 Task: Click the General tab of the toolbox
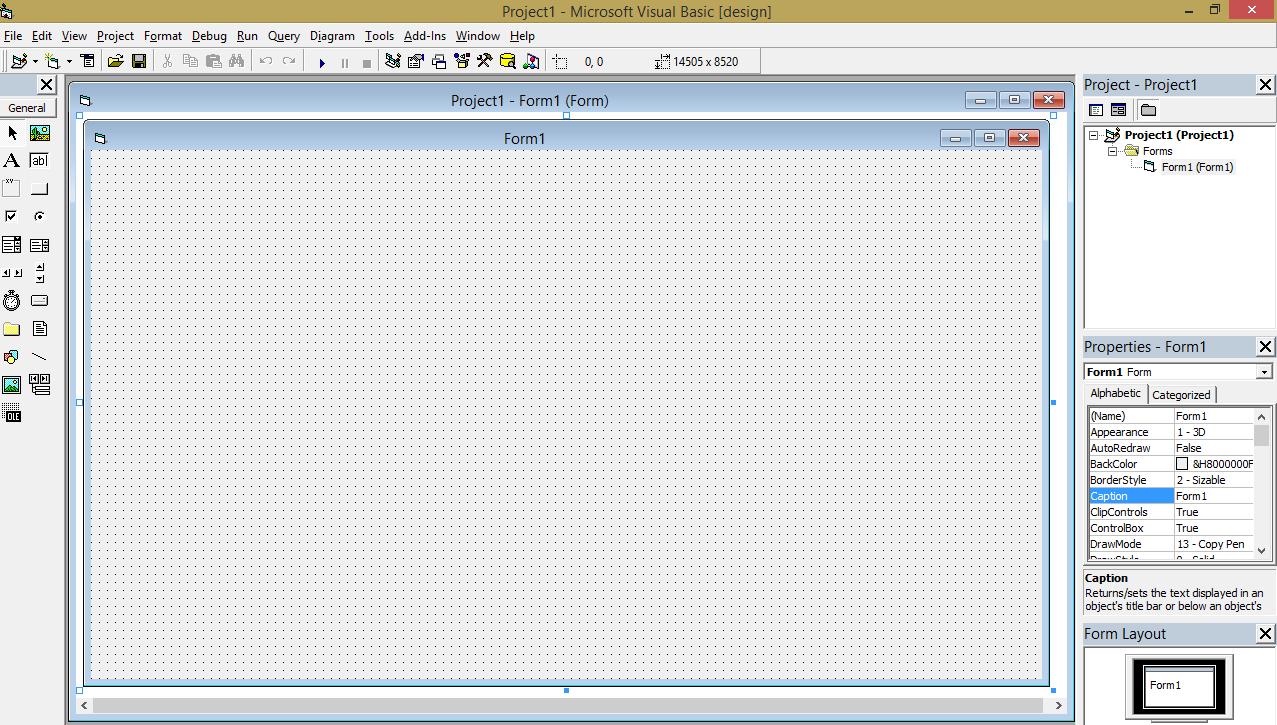[27, 108]
